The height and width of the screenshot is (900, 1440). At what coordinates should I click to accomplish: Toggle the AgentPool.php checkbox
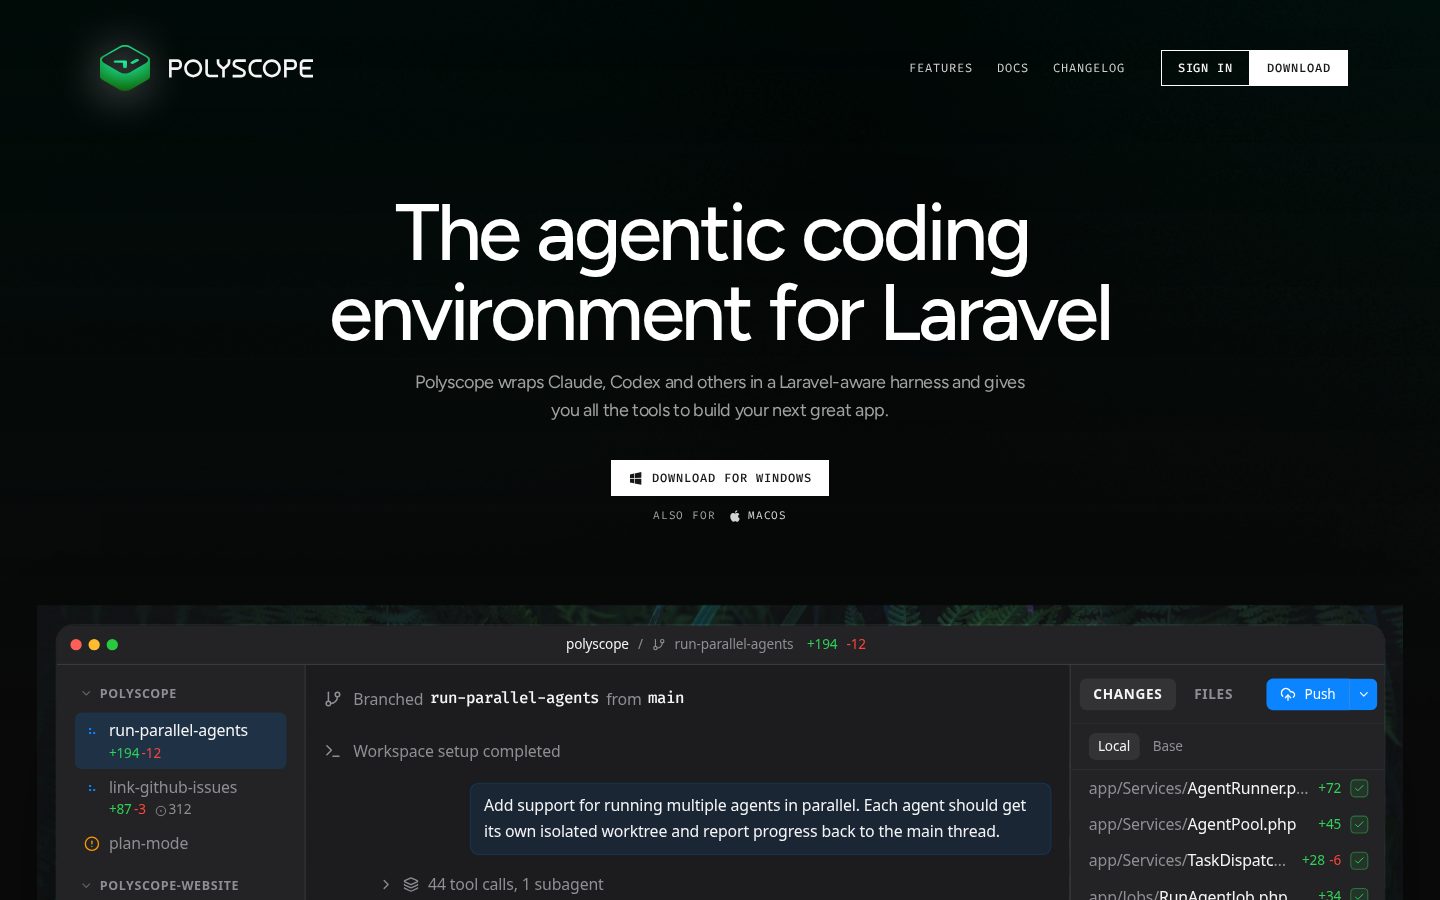(1359, 824)
